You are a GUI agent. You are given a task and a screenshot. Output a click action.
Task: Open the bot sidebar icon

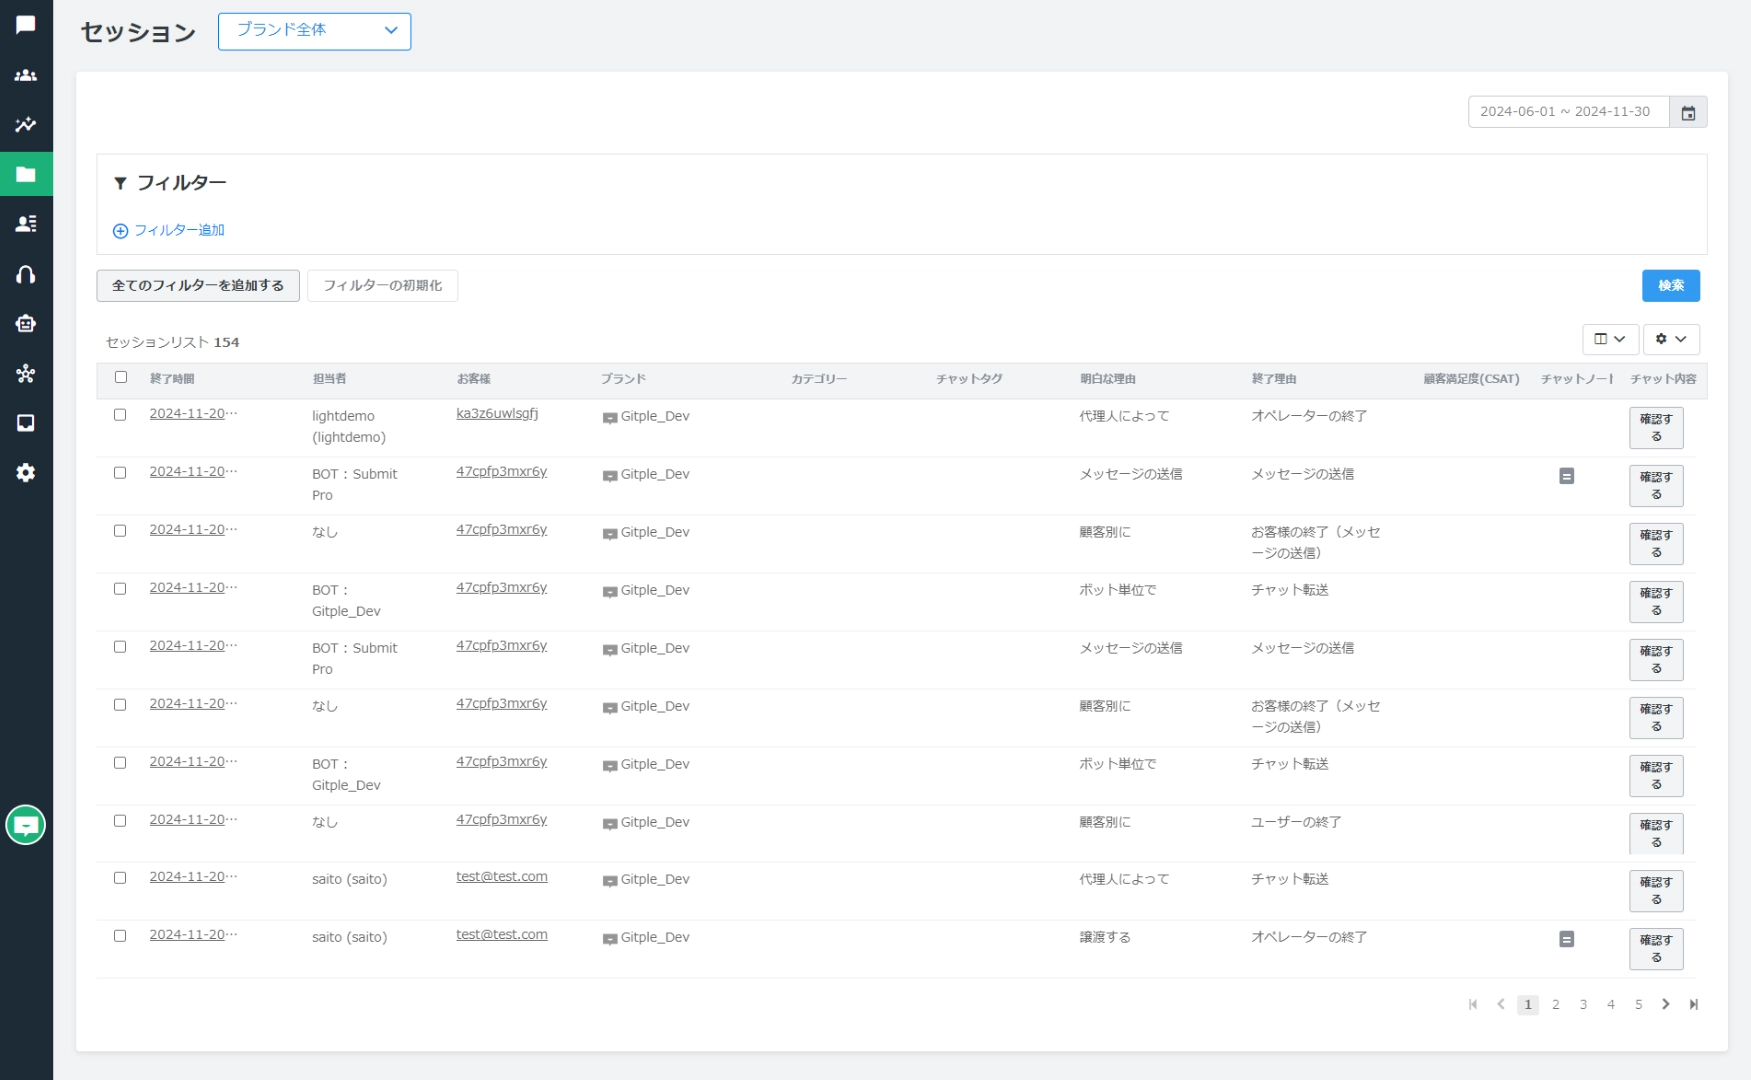pos(26,324)
